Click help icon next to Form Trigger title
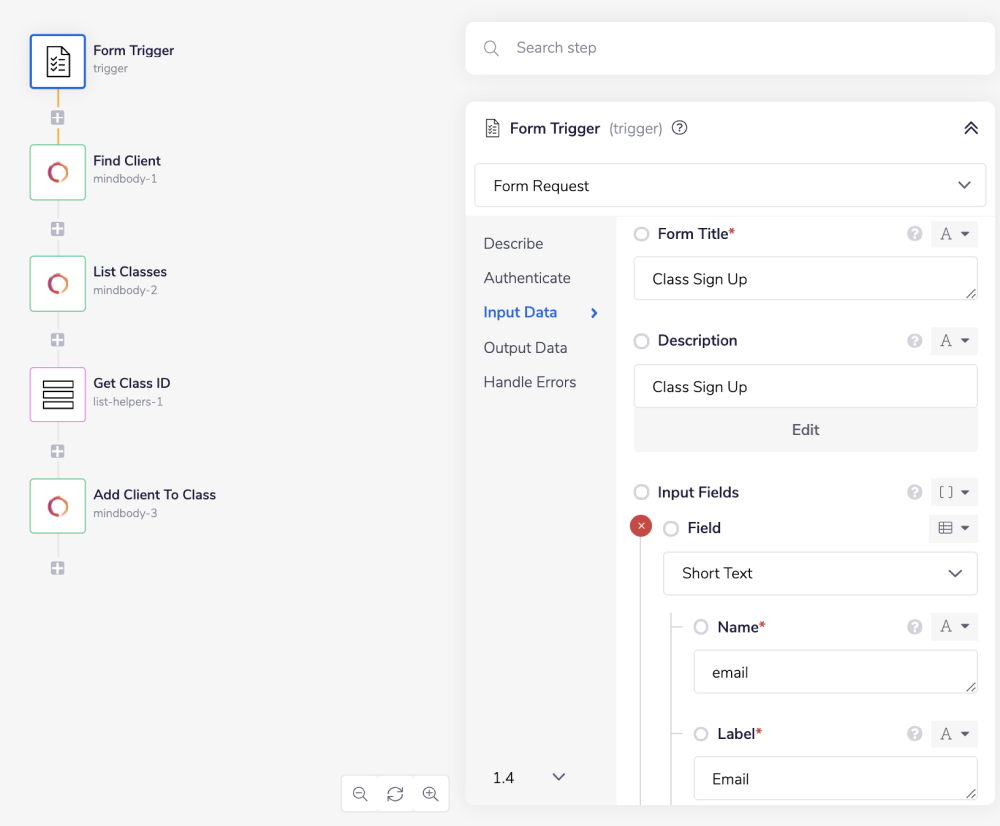Image resolution: width=1000 pixels, height=826 pixels. point(680,128)
